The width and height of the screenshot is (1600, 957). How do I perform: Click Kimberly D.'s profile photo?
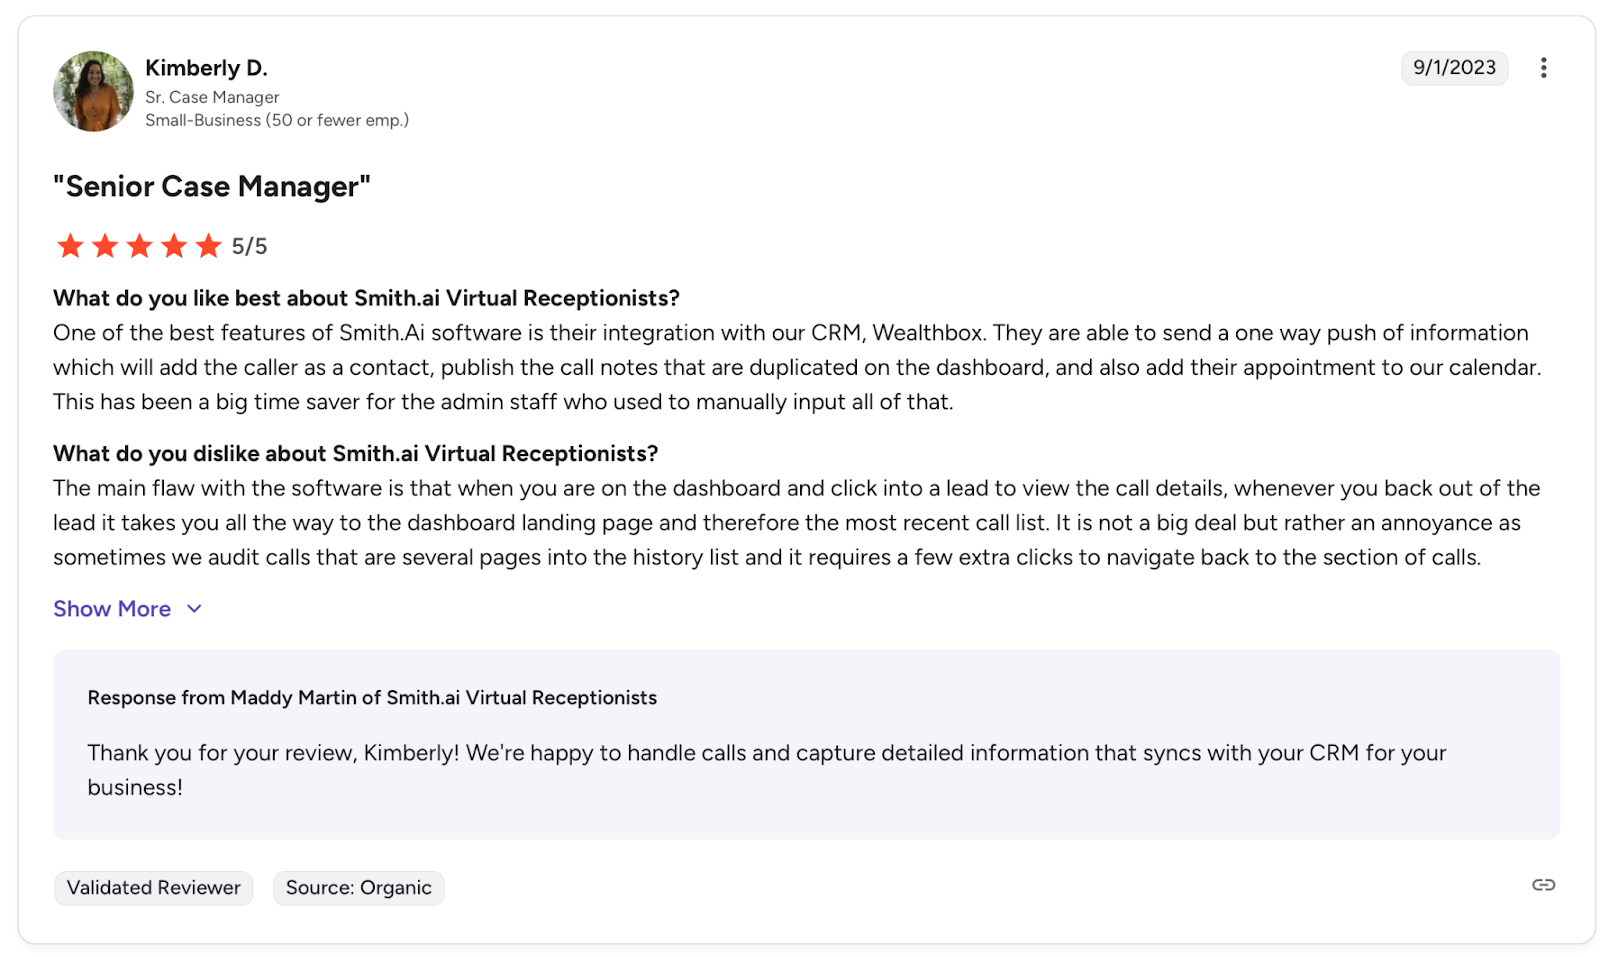pyautogui.click(x=93, y=92)
